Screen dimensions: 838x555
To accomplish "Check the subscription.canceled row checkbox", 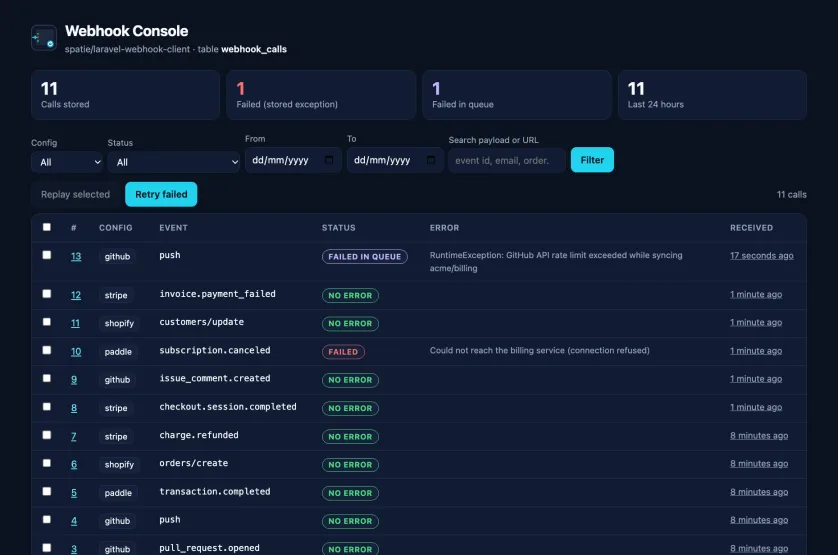I will [47, 350].
